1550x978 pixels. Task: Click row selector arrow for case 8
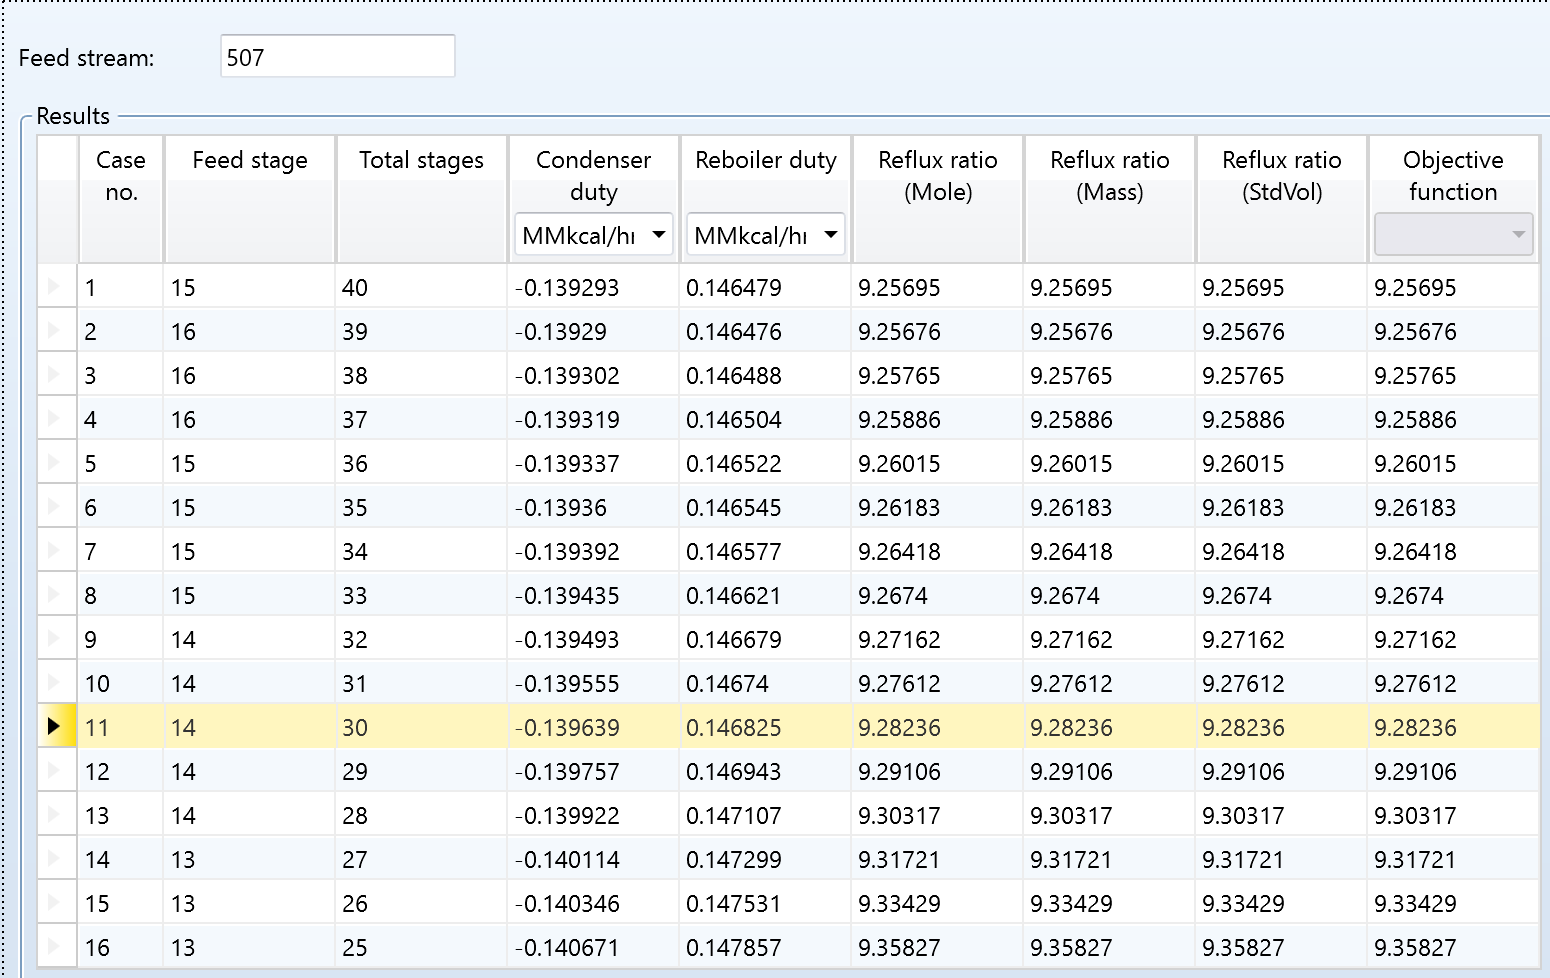pos(55,595)
